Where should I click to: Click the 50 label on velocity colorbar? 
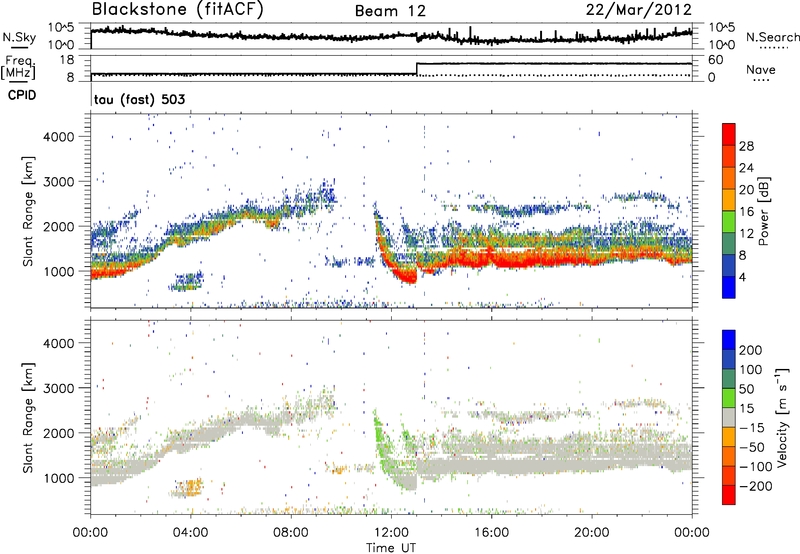(746, 389)
